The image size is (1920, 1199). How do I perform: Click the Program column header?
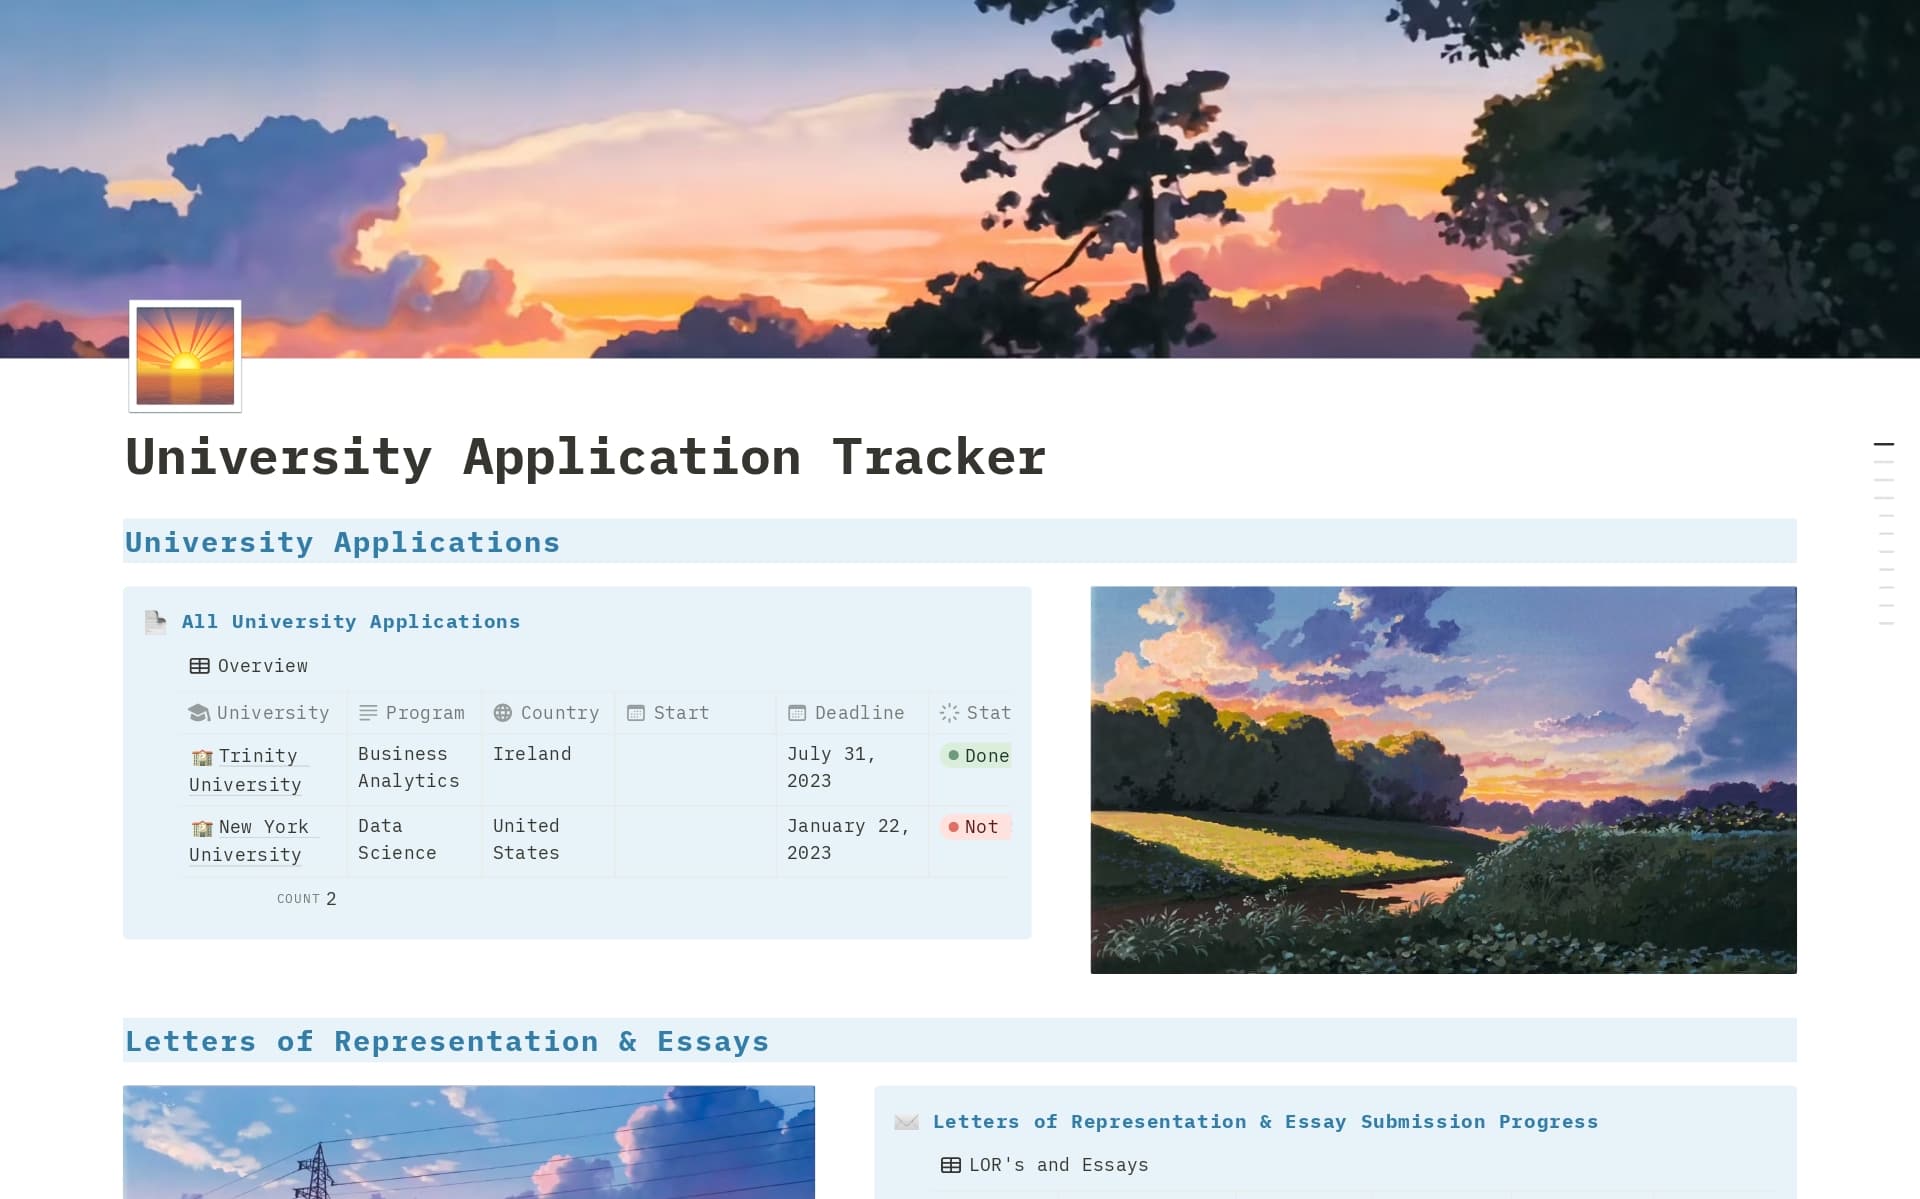(412, 713)
